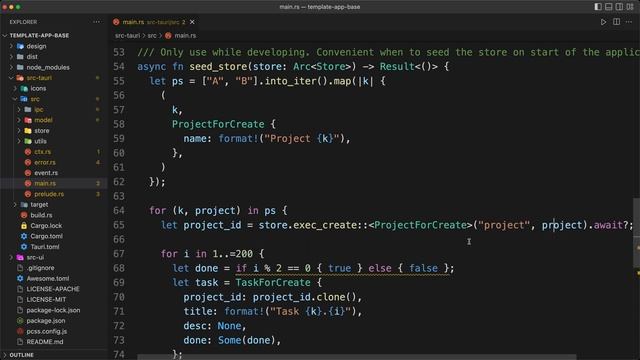Click the gear icon beside Cargo.toml
Screen dimensions: 640x360
(x=24, y=236)
